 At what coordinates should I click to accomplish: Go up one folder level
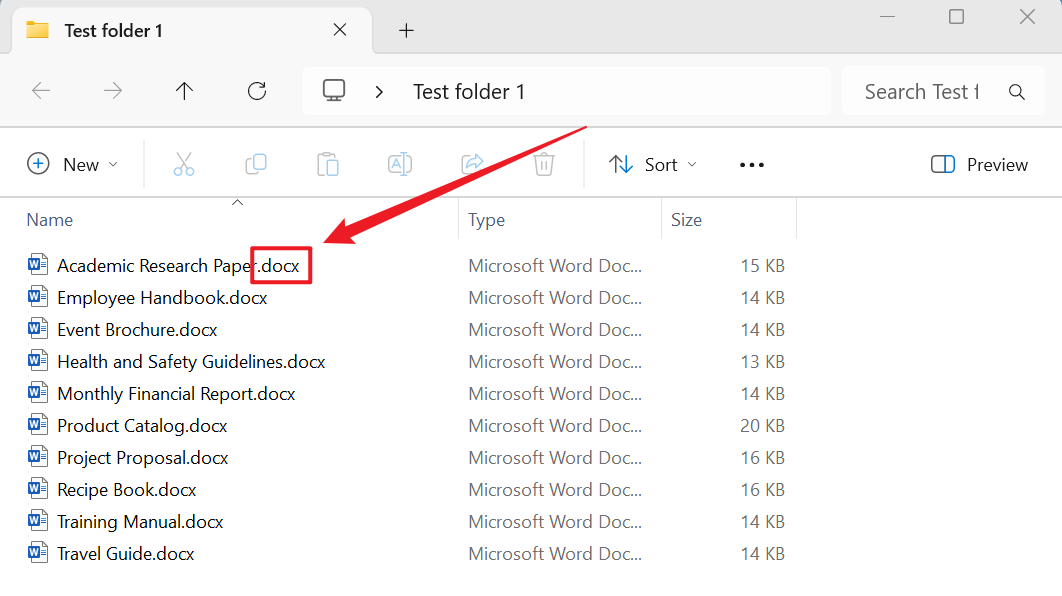(184, 92)
